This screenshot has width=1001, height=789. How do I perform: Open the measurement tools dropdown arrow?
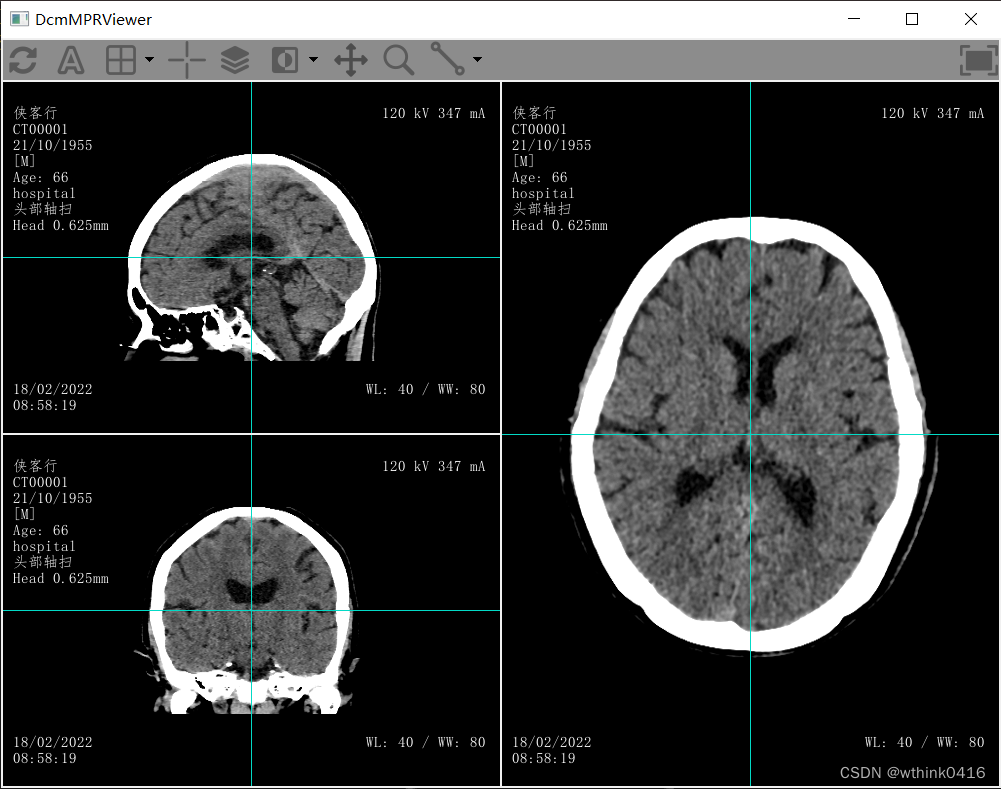click(477, 59)
